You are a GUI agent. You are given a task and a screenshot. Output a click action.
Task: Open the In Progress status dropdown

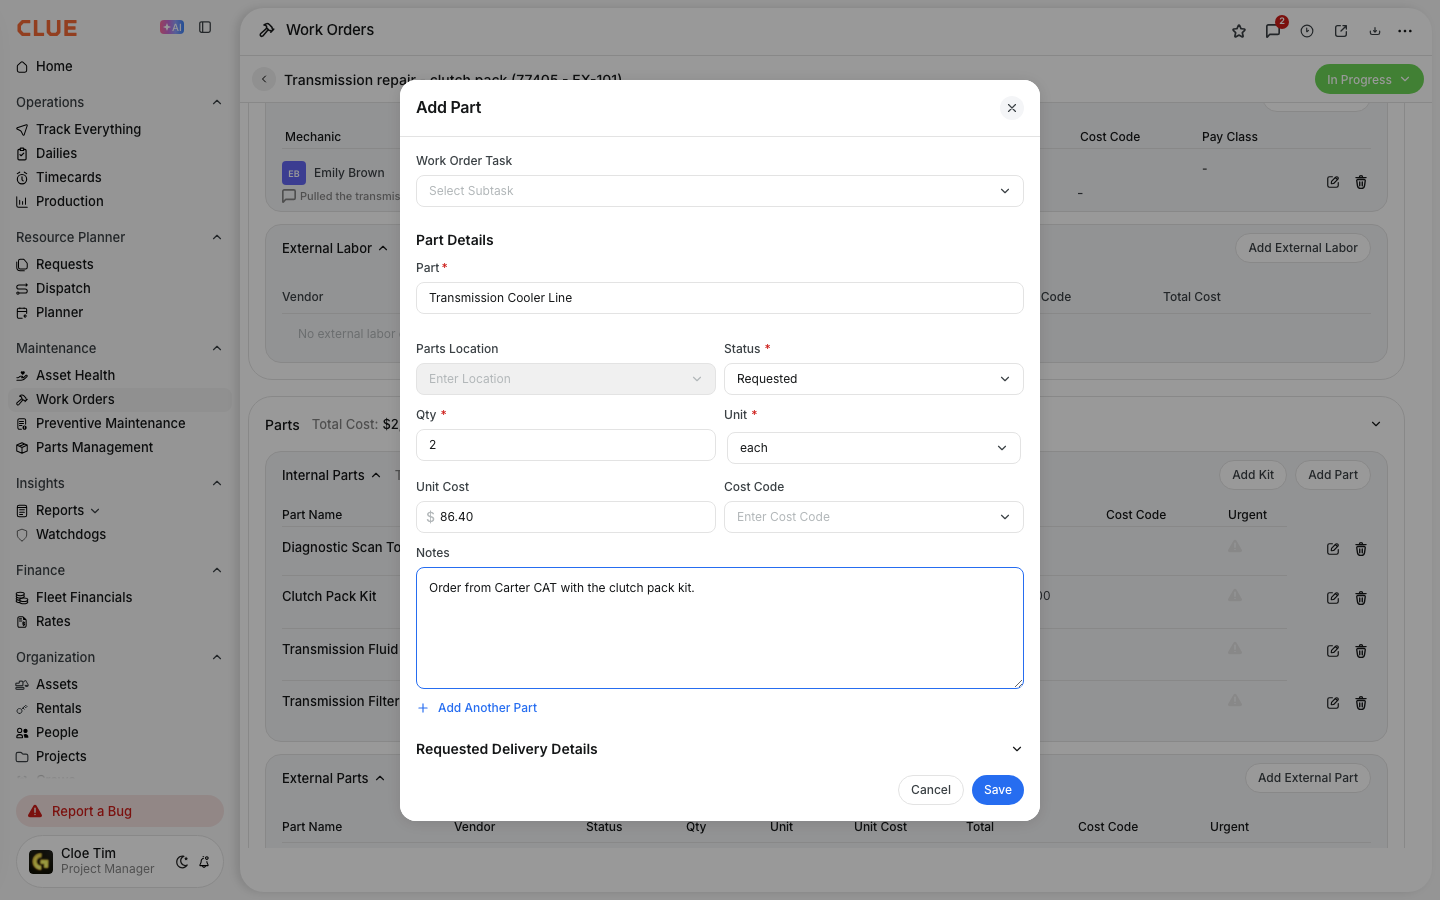pyautogui.click(x=1369, y=80)
